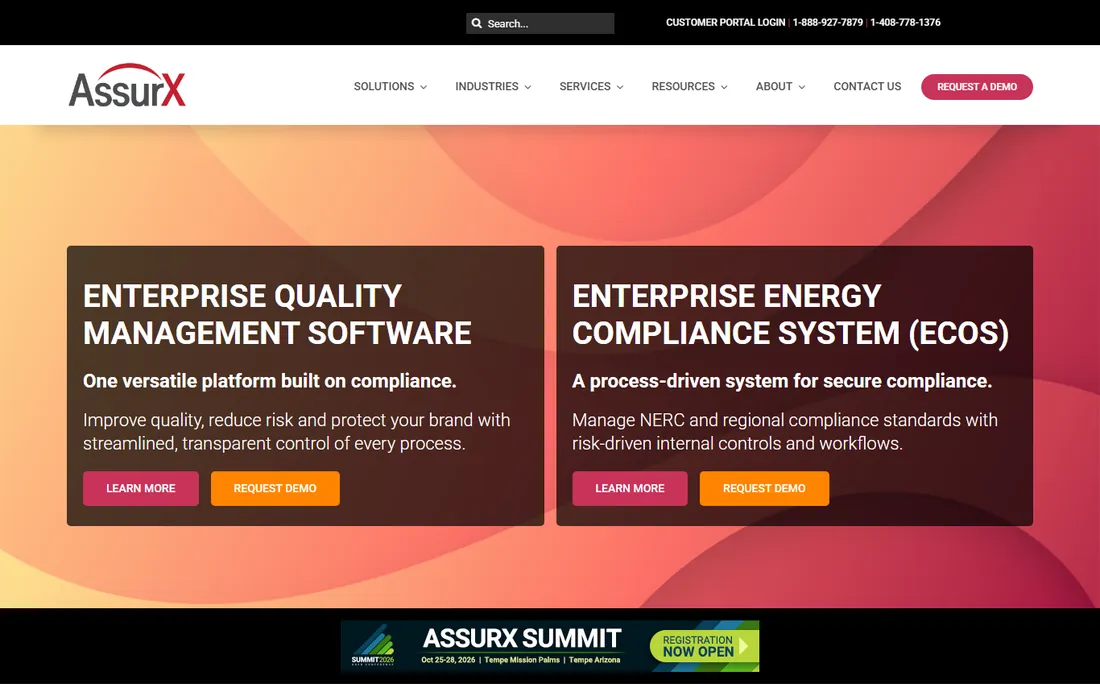Open the AssurX Summit banner title

(x=522, y=638)
